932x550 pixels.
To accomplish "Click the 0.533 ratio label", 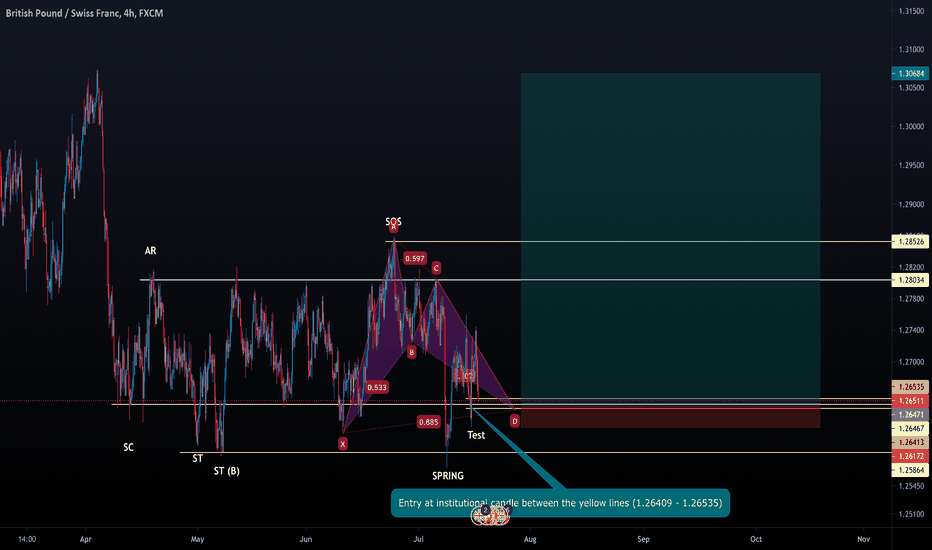I will coord(377,387).
